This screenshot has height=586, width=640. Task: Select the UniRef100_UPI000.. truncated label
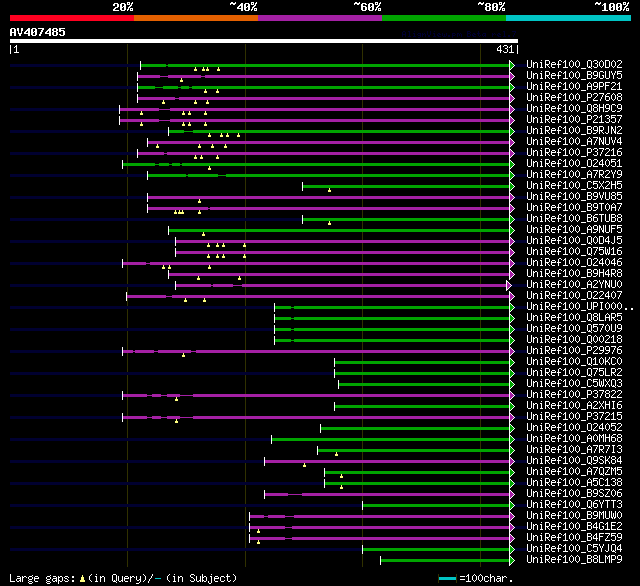click(x=580, y=306)
